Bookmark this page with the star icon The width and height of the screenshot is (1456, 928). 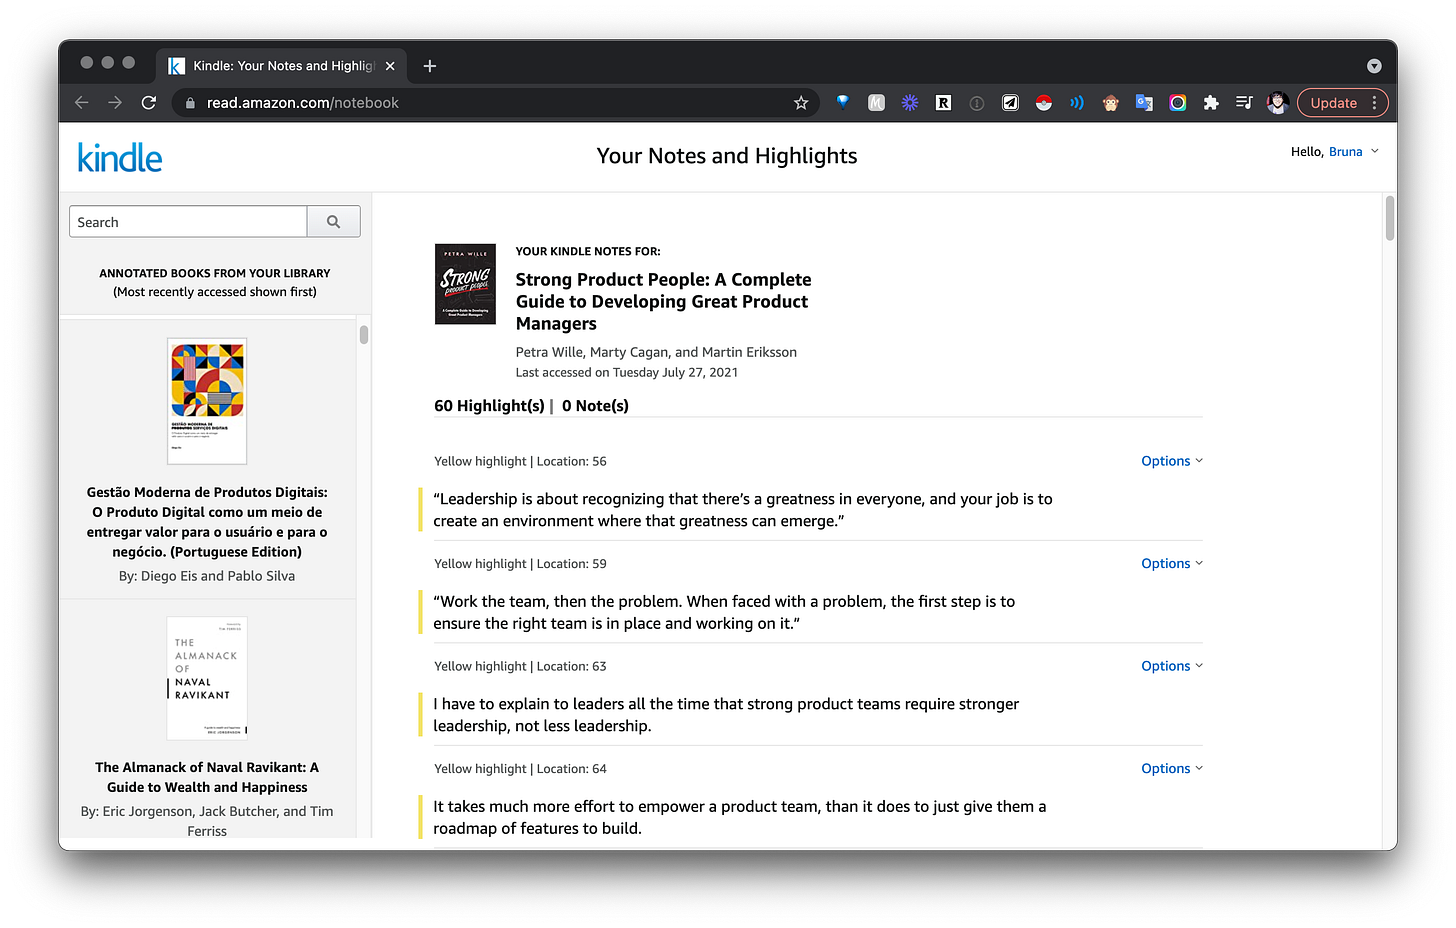pyautogui.click(x=801, y=103)
